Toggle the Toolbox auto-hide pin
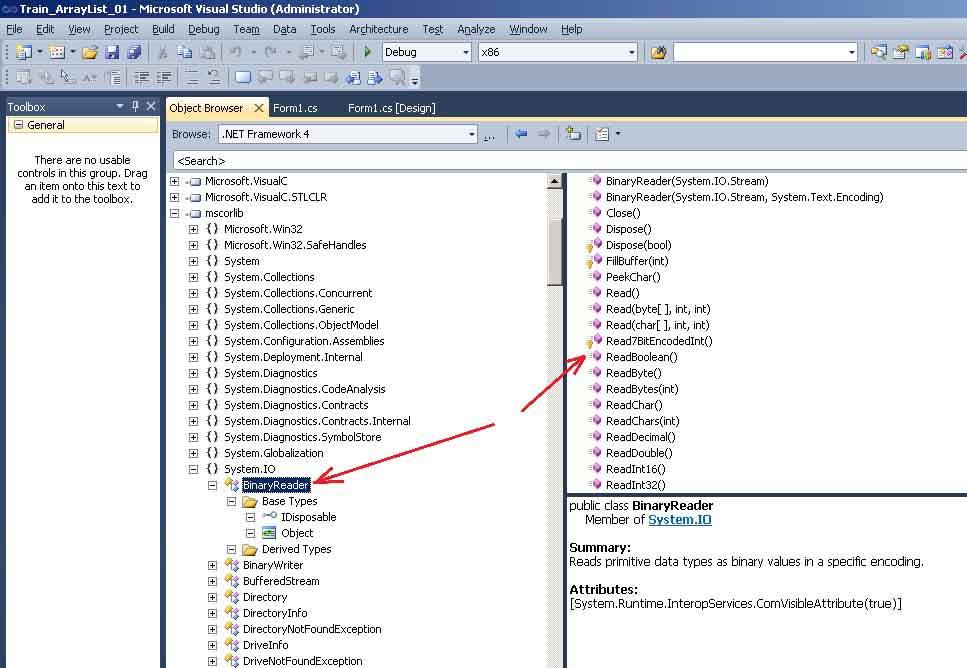 tap(135, 106)
